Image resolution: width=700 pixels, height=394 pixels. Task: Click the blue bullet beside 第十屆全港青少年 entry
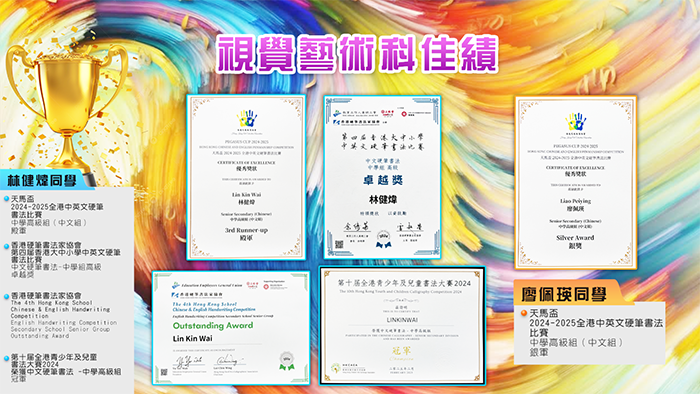(6, 358)
